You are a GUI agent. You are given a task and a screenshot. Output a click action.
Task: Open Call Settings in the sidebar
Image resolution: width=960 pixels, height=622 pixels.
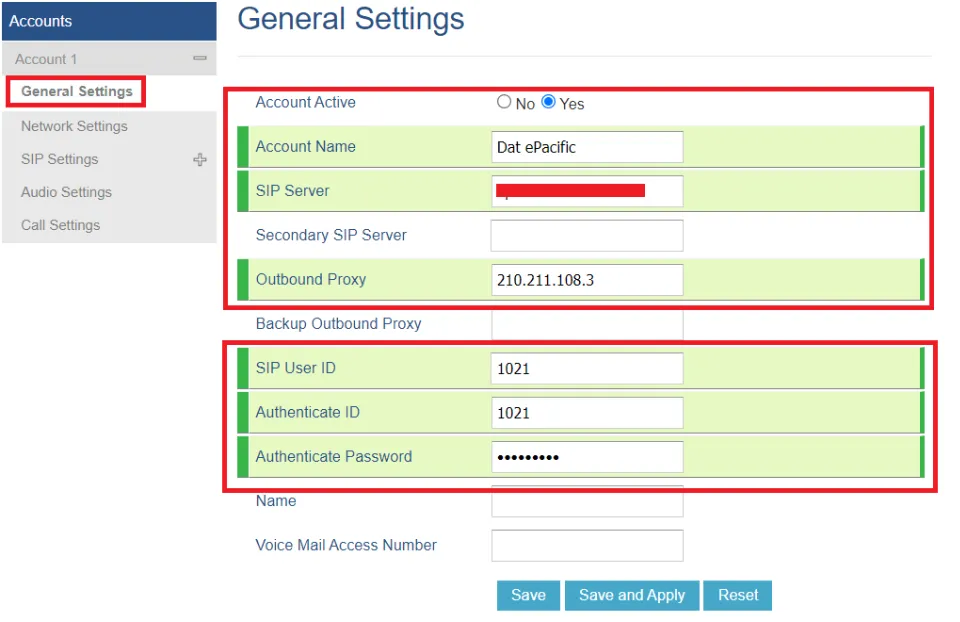(x=60, y=225)
